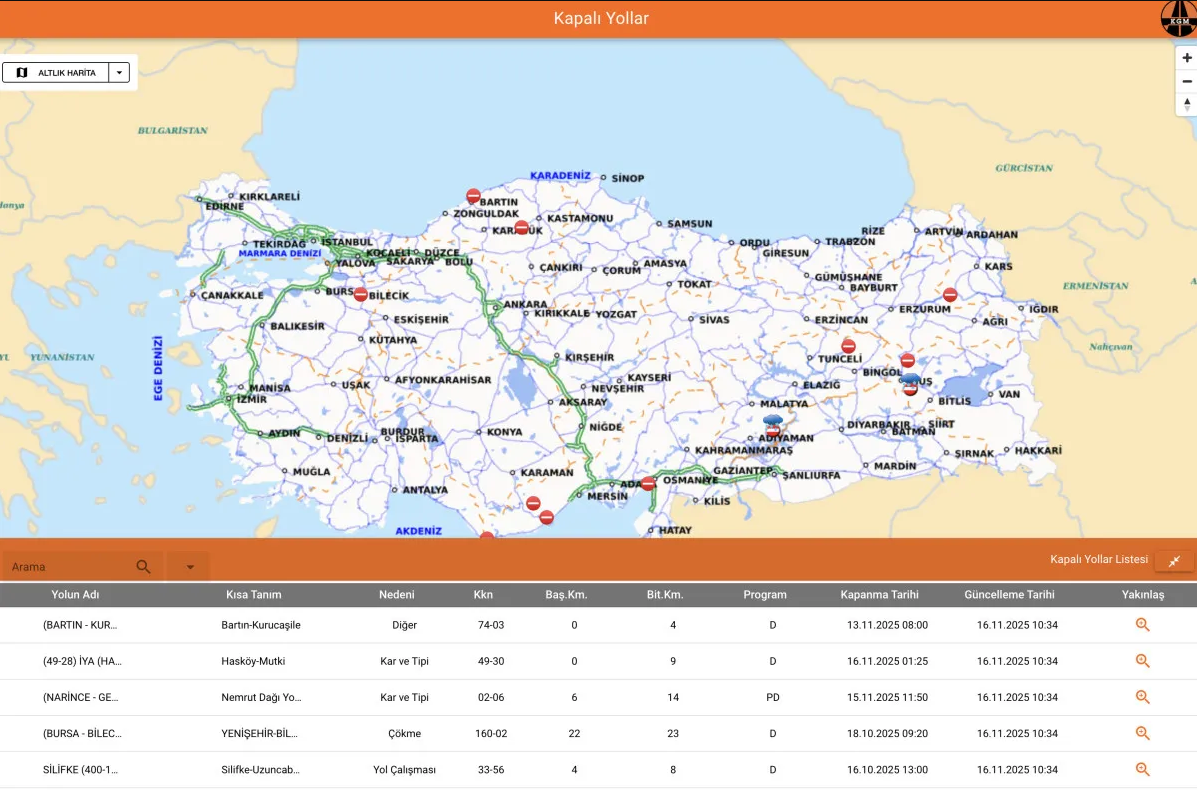Zoom out the map with minus button

1187,81
